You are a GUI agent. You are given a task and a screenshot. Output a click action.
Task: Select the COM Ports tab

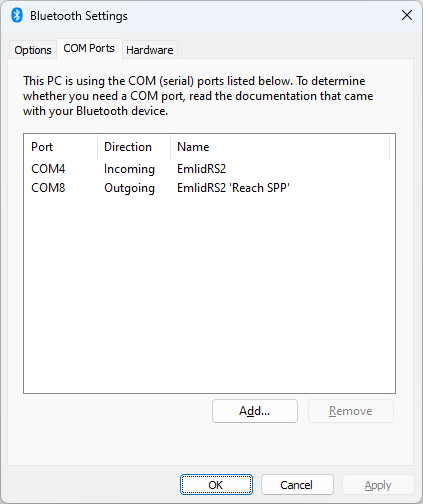(x=89, y=49)
